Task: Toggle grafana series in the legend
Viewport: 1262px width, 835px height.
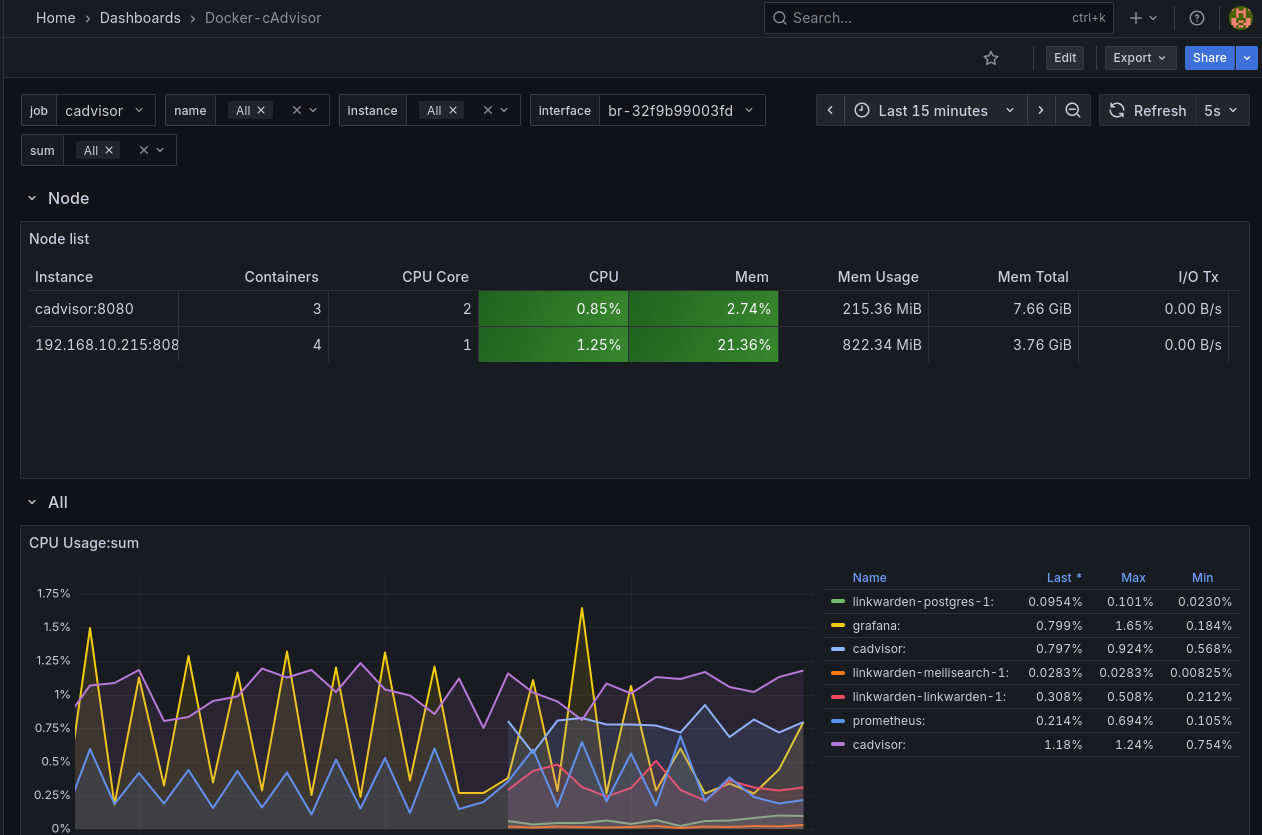Action: [876, 625]
